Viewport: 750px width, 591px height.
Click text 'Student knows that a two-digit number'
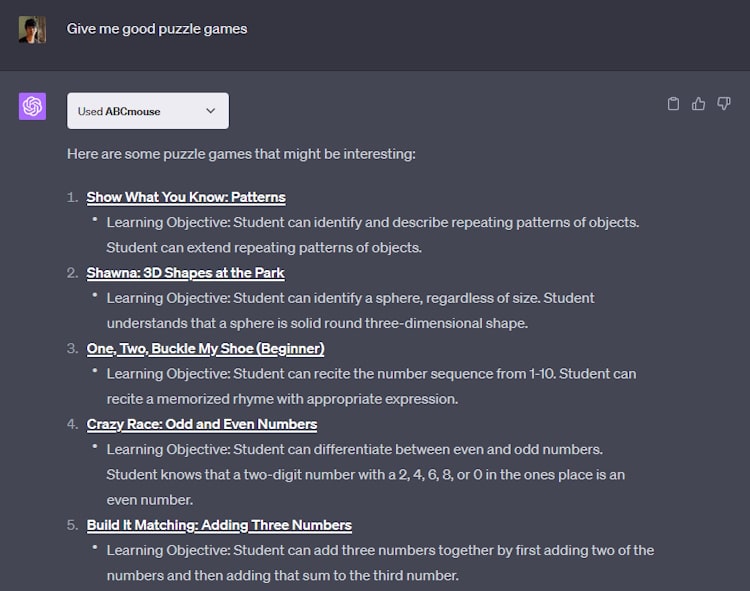[204, 475]
